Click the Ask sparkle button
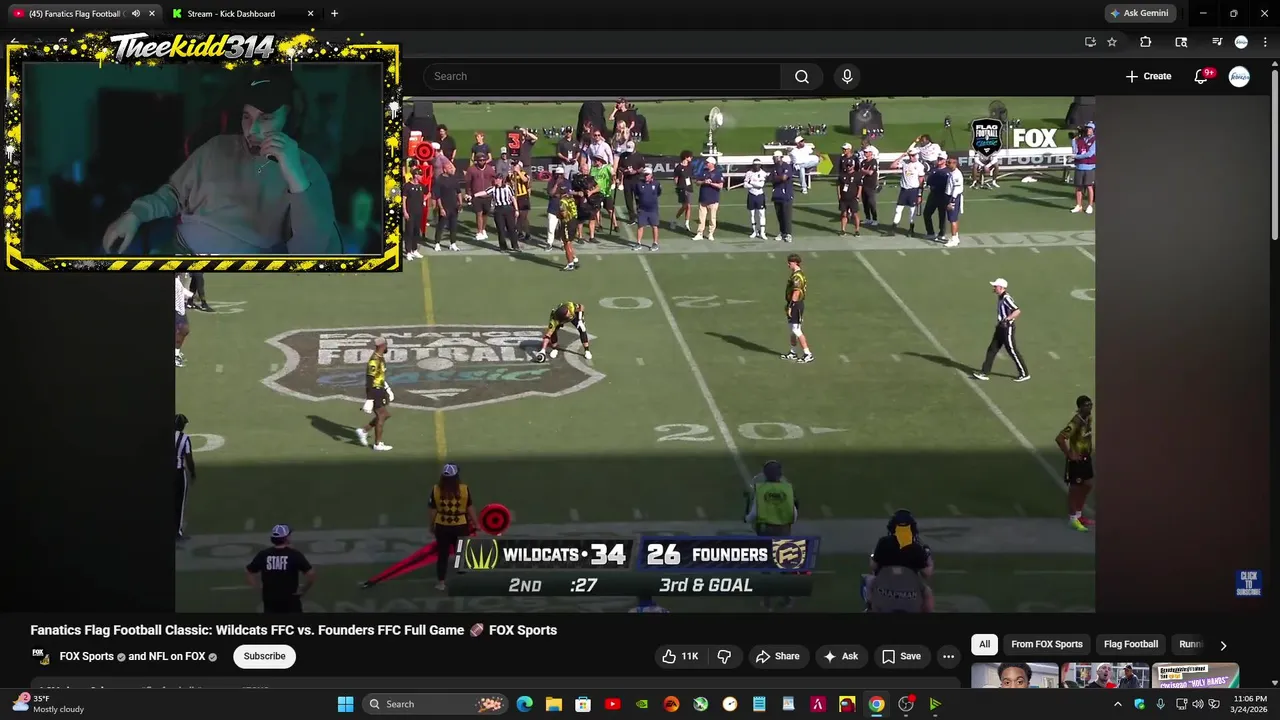 click(x=840, y=656)
